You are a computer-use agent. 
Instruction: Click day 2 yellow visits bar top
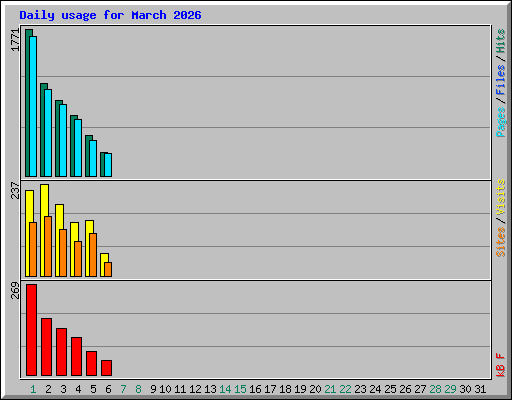coord(44,200)
